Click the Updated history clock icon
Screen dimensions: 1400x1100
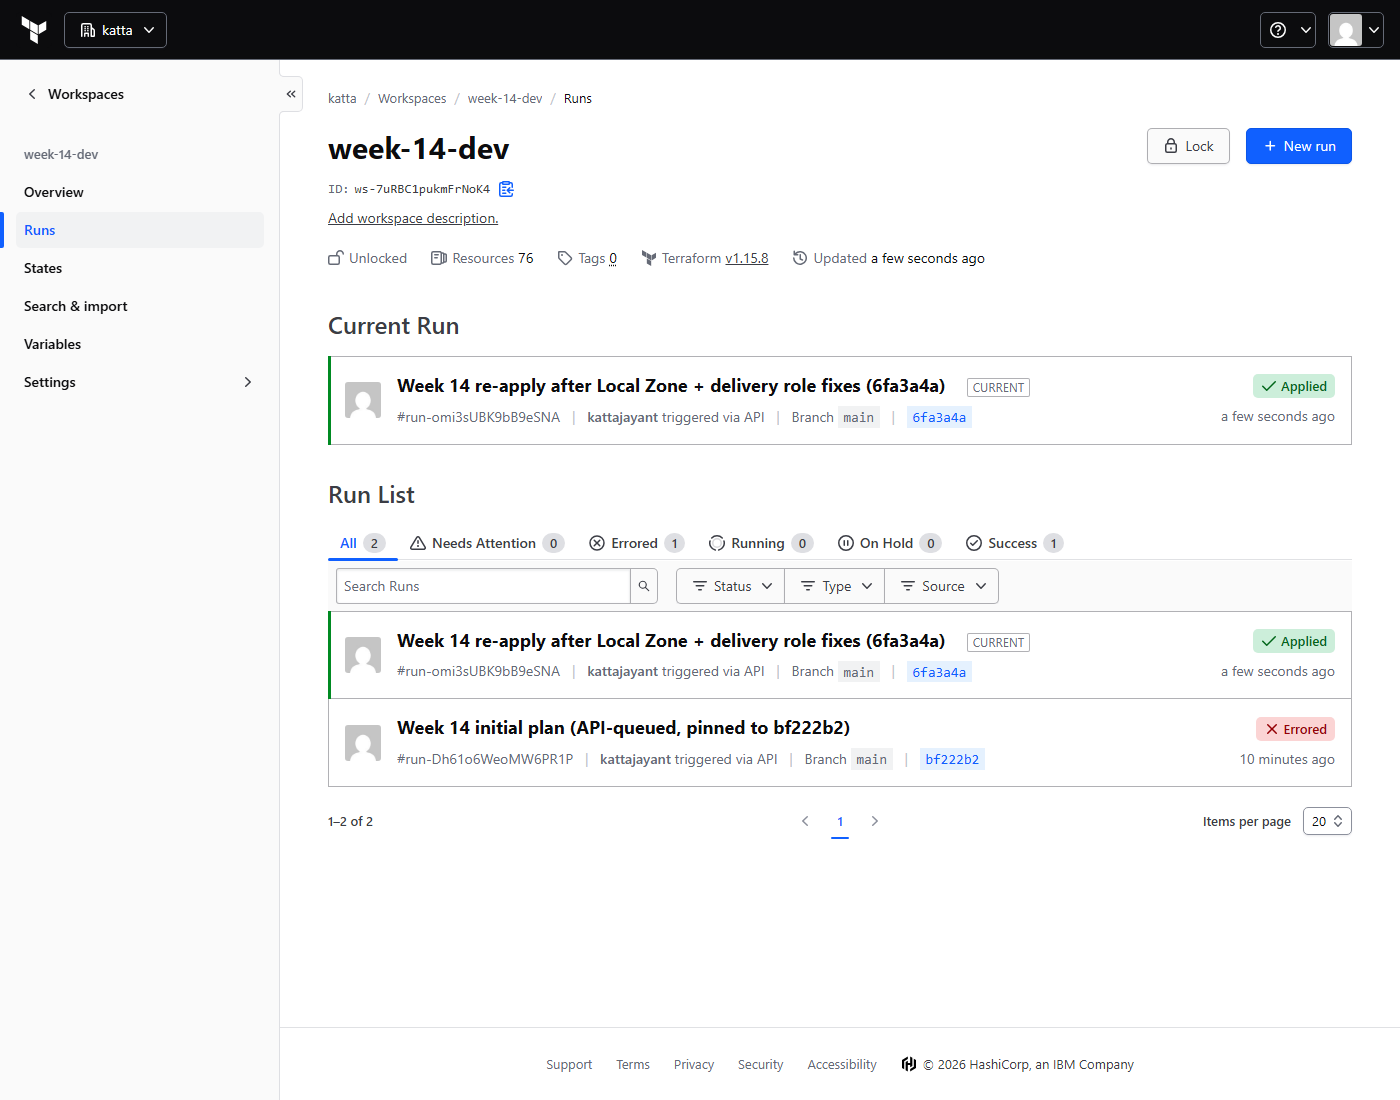(800, 258)
